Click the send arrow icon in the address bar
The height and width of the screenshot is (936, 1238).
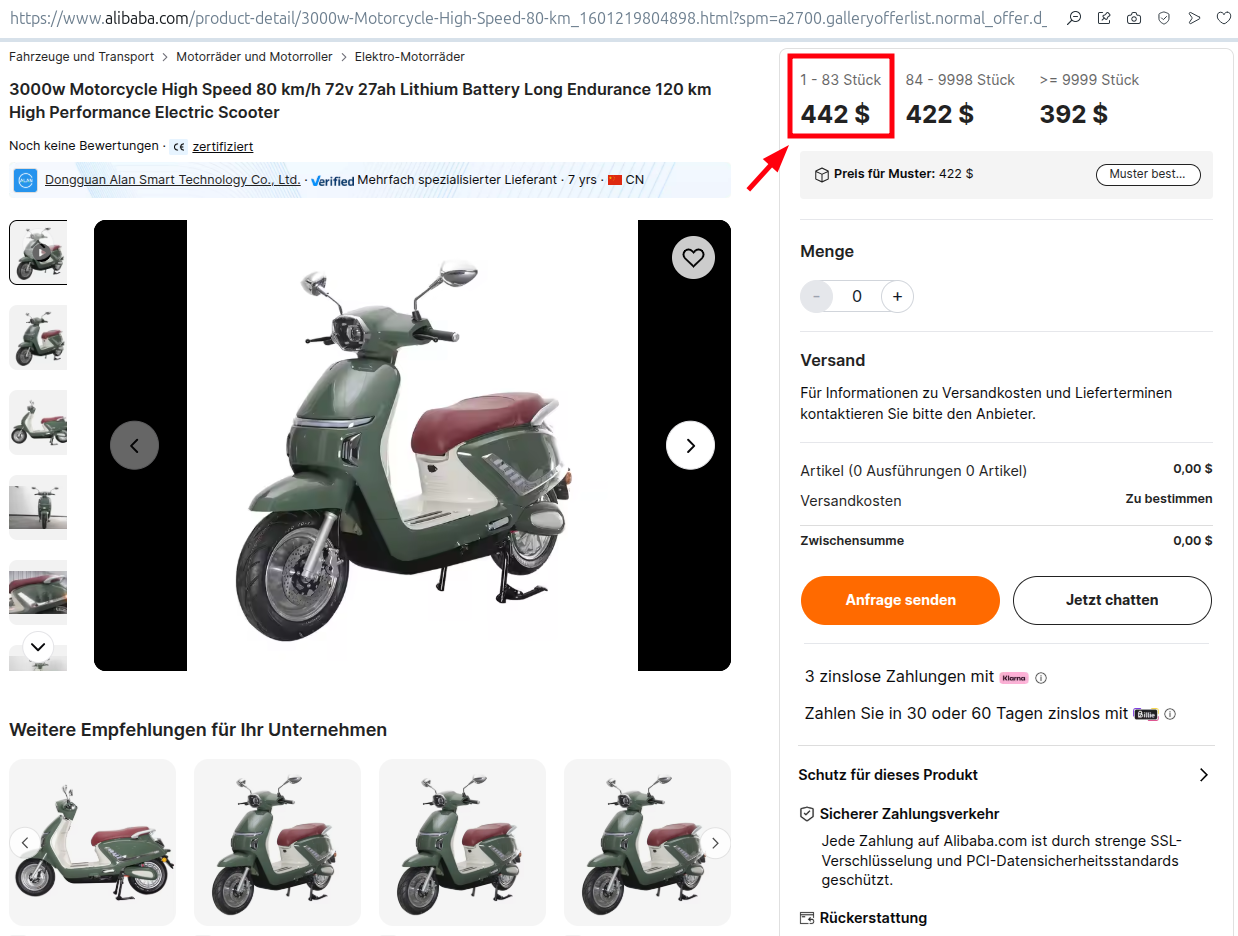click(1194, 18)
